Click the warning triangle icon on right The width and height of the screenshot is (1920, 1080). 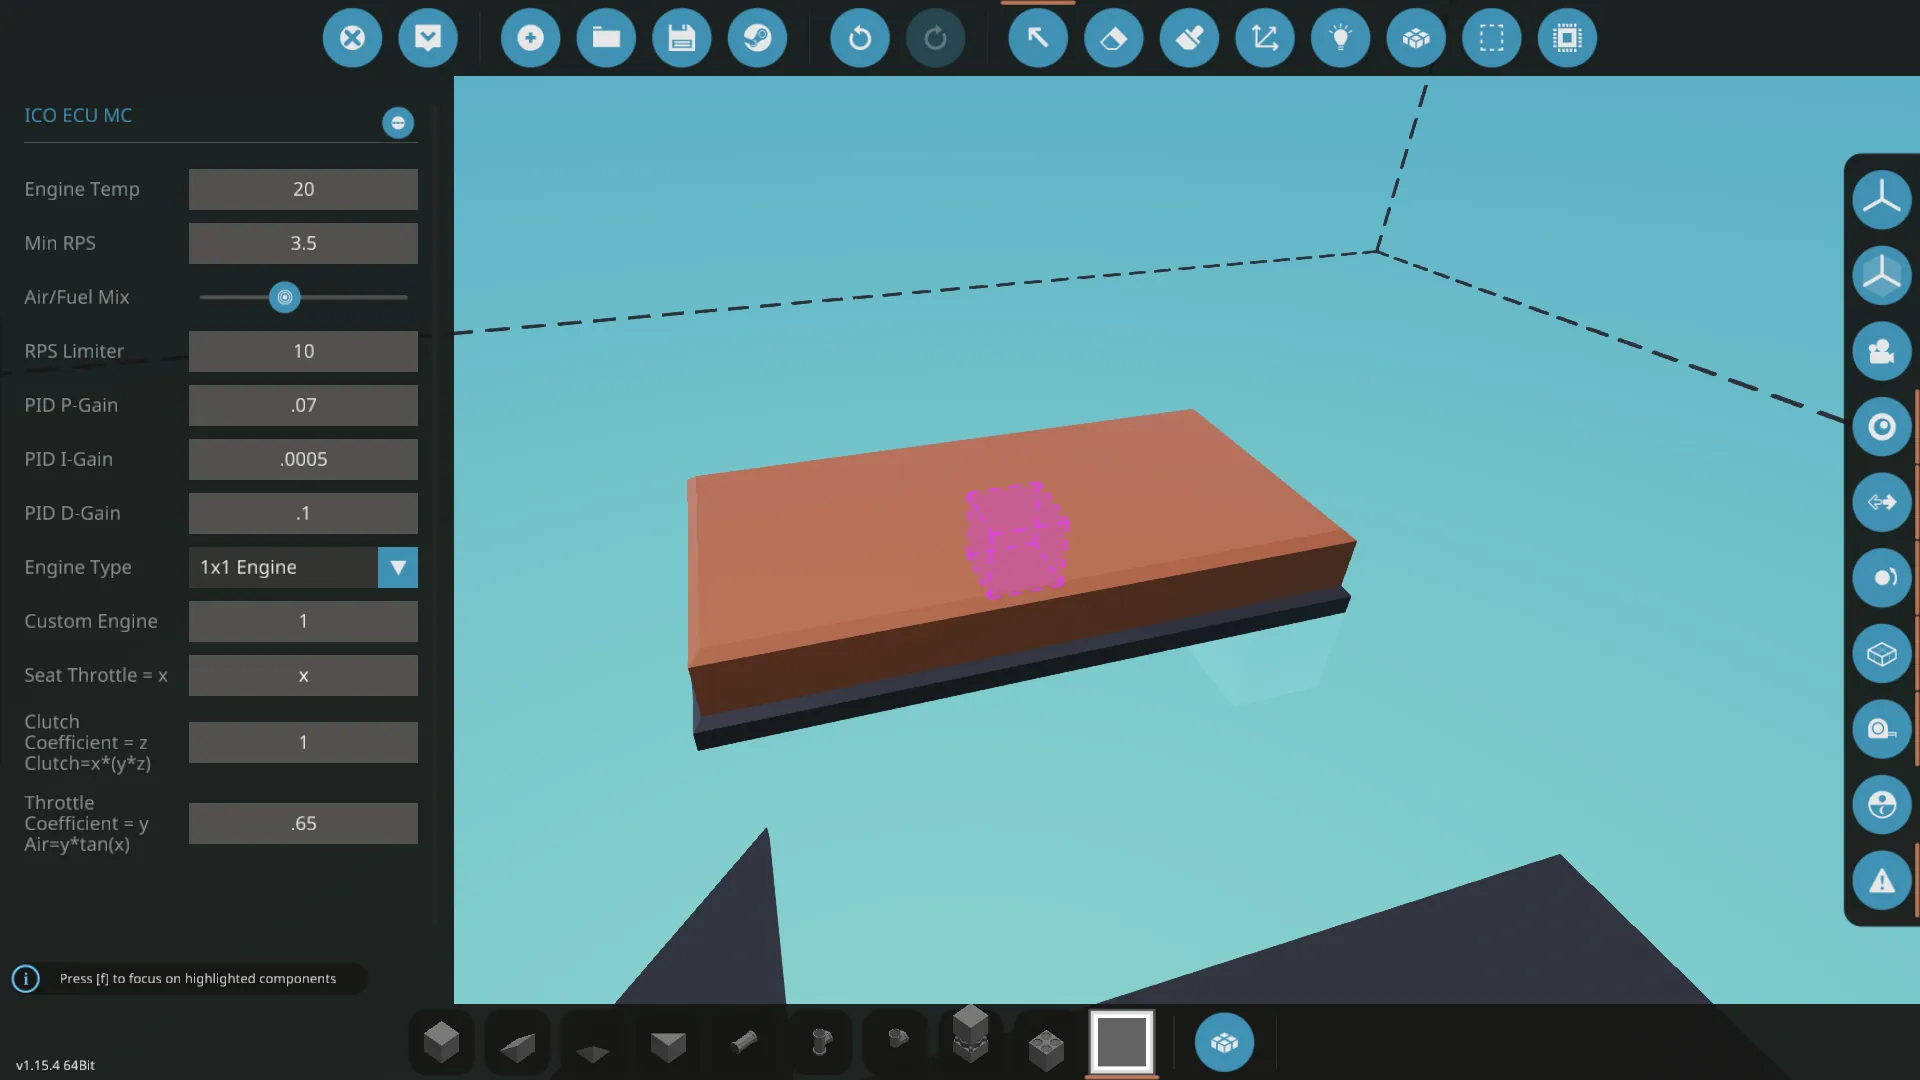1881,881
